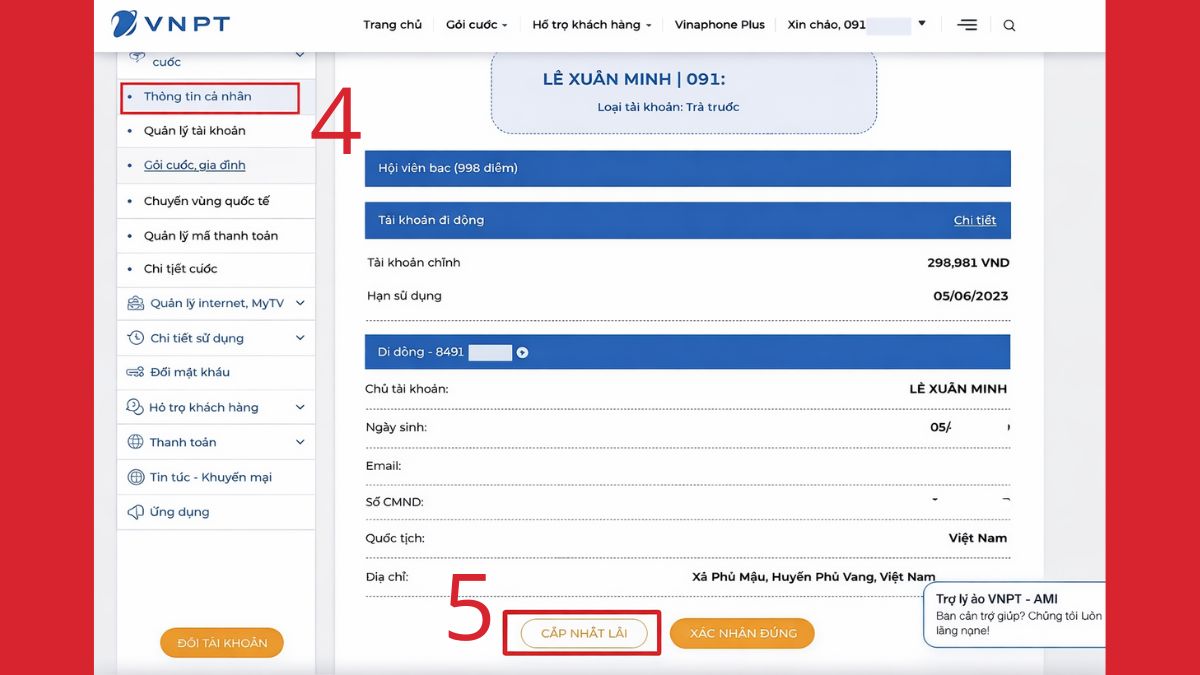Viewport: 1200px width, 675px height.
Task: Open Đổi mật khẩu page
Action: click(190, 372)
